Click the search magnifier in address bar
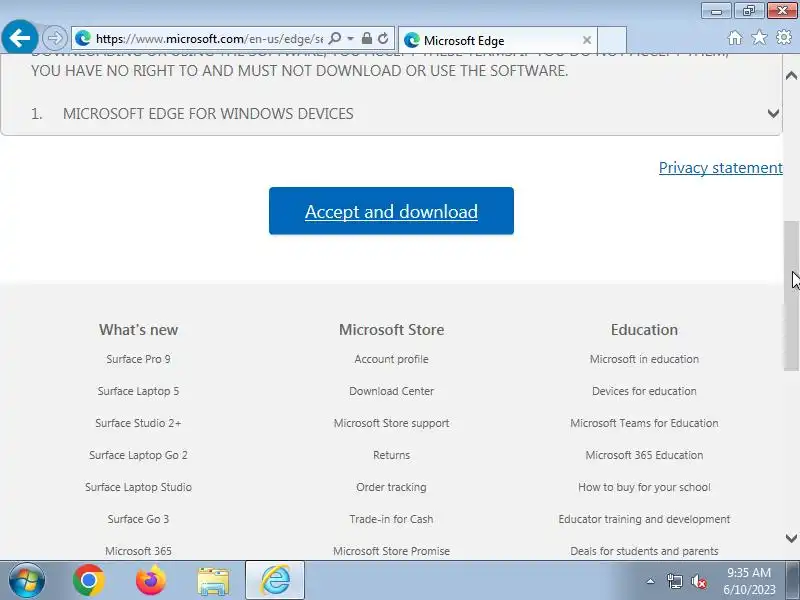This screenshot has width=800, height=600. pos(335,38)
